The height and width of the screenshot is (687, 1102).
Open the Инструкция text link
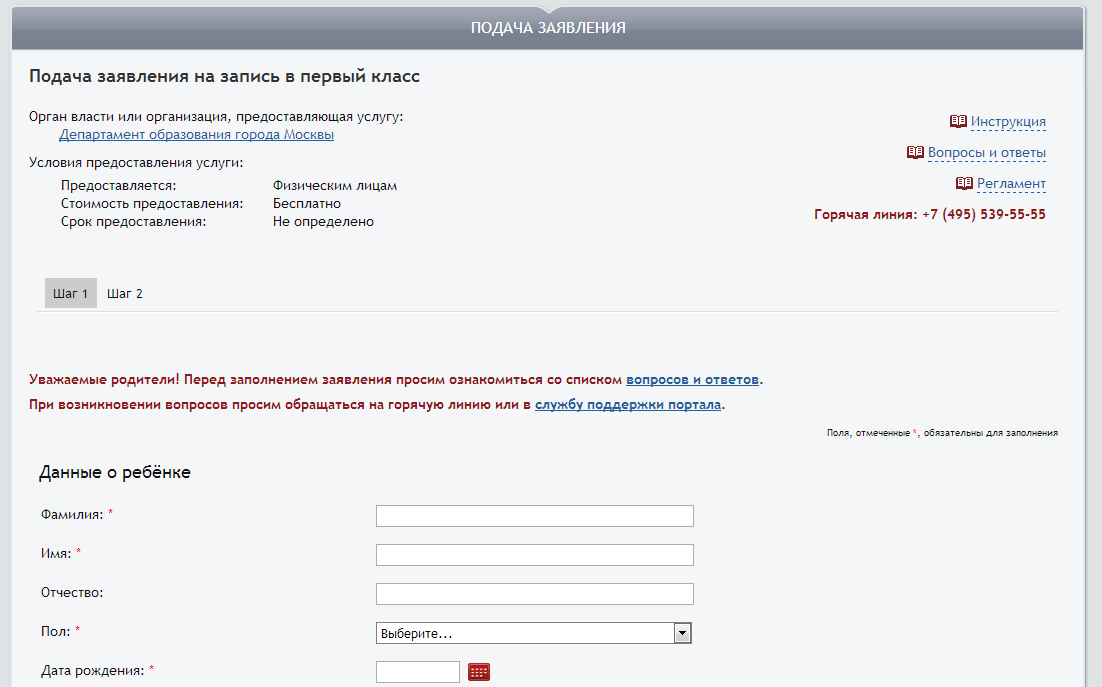point(1008,122)
